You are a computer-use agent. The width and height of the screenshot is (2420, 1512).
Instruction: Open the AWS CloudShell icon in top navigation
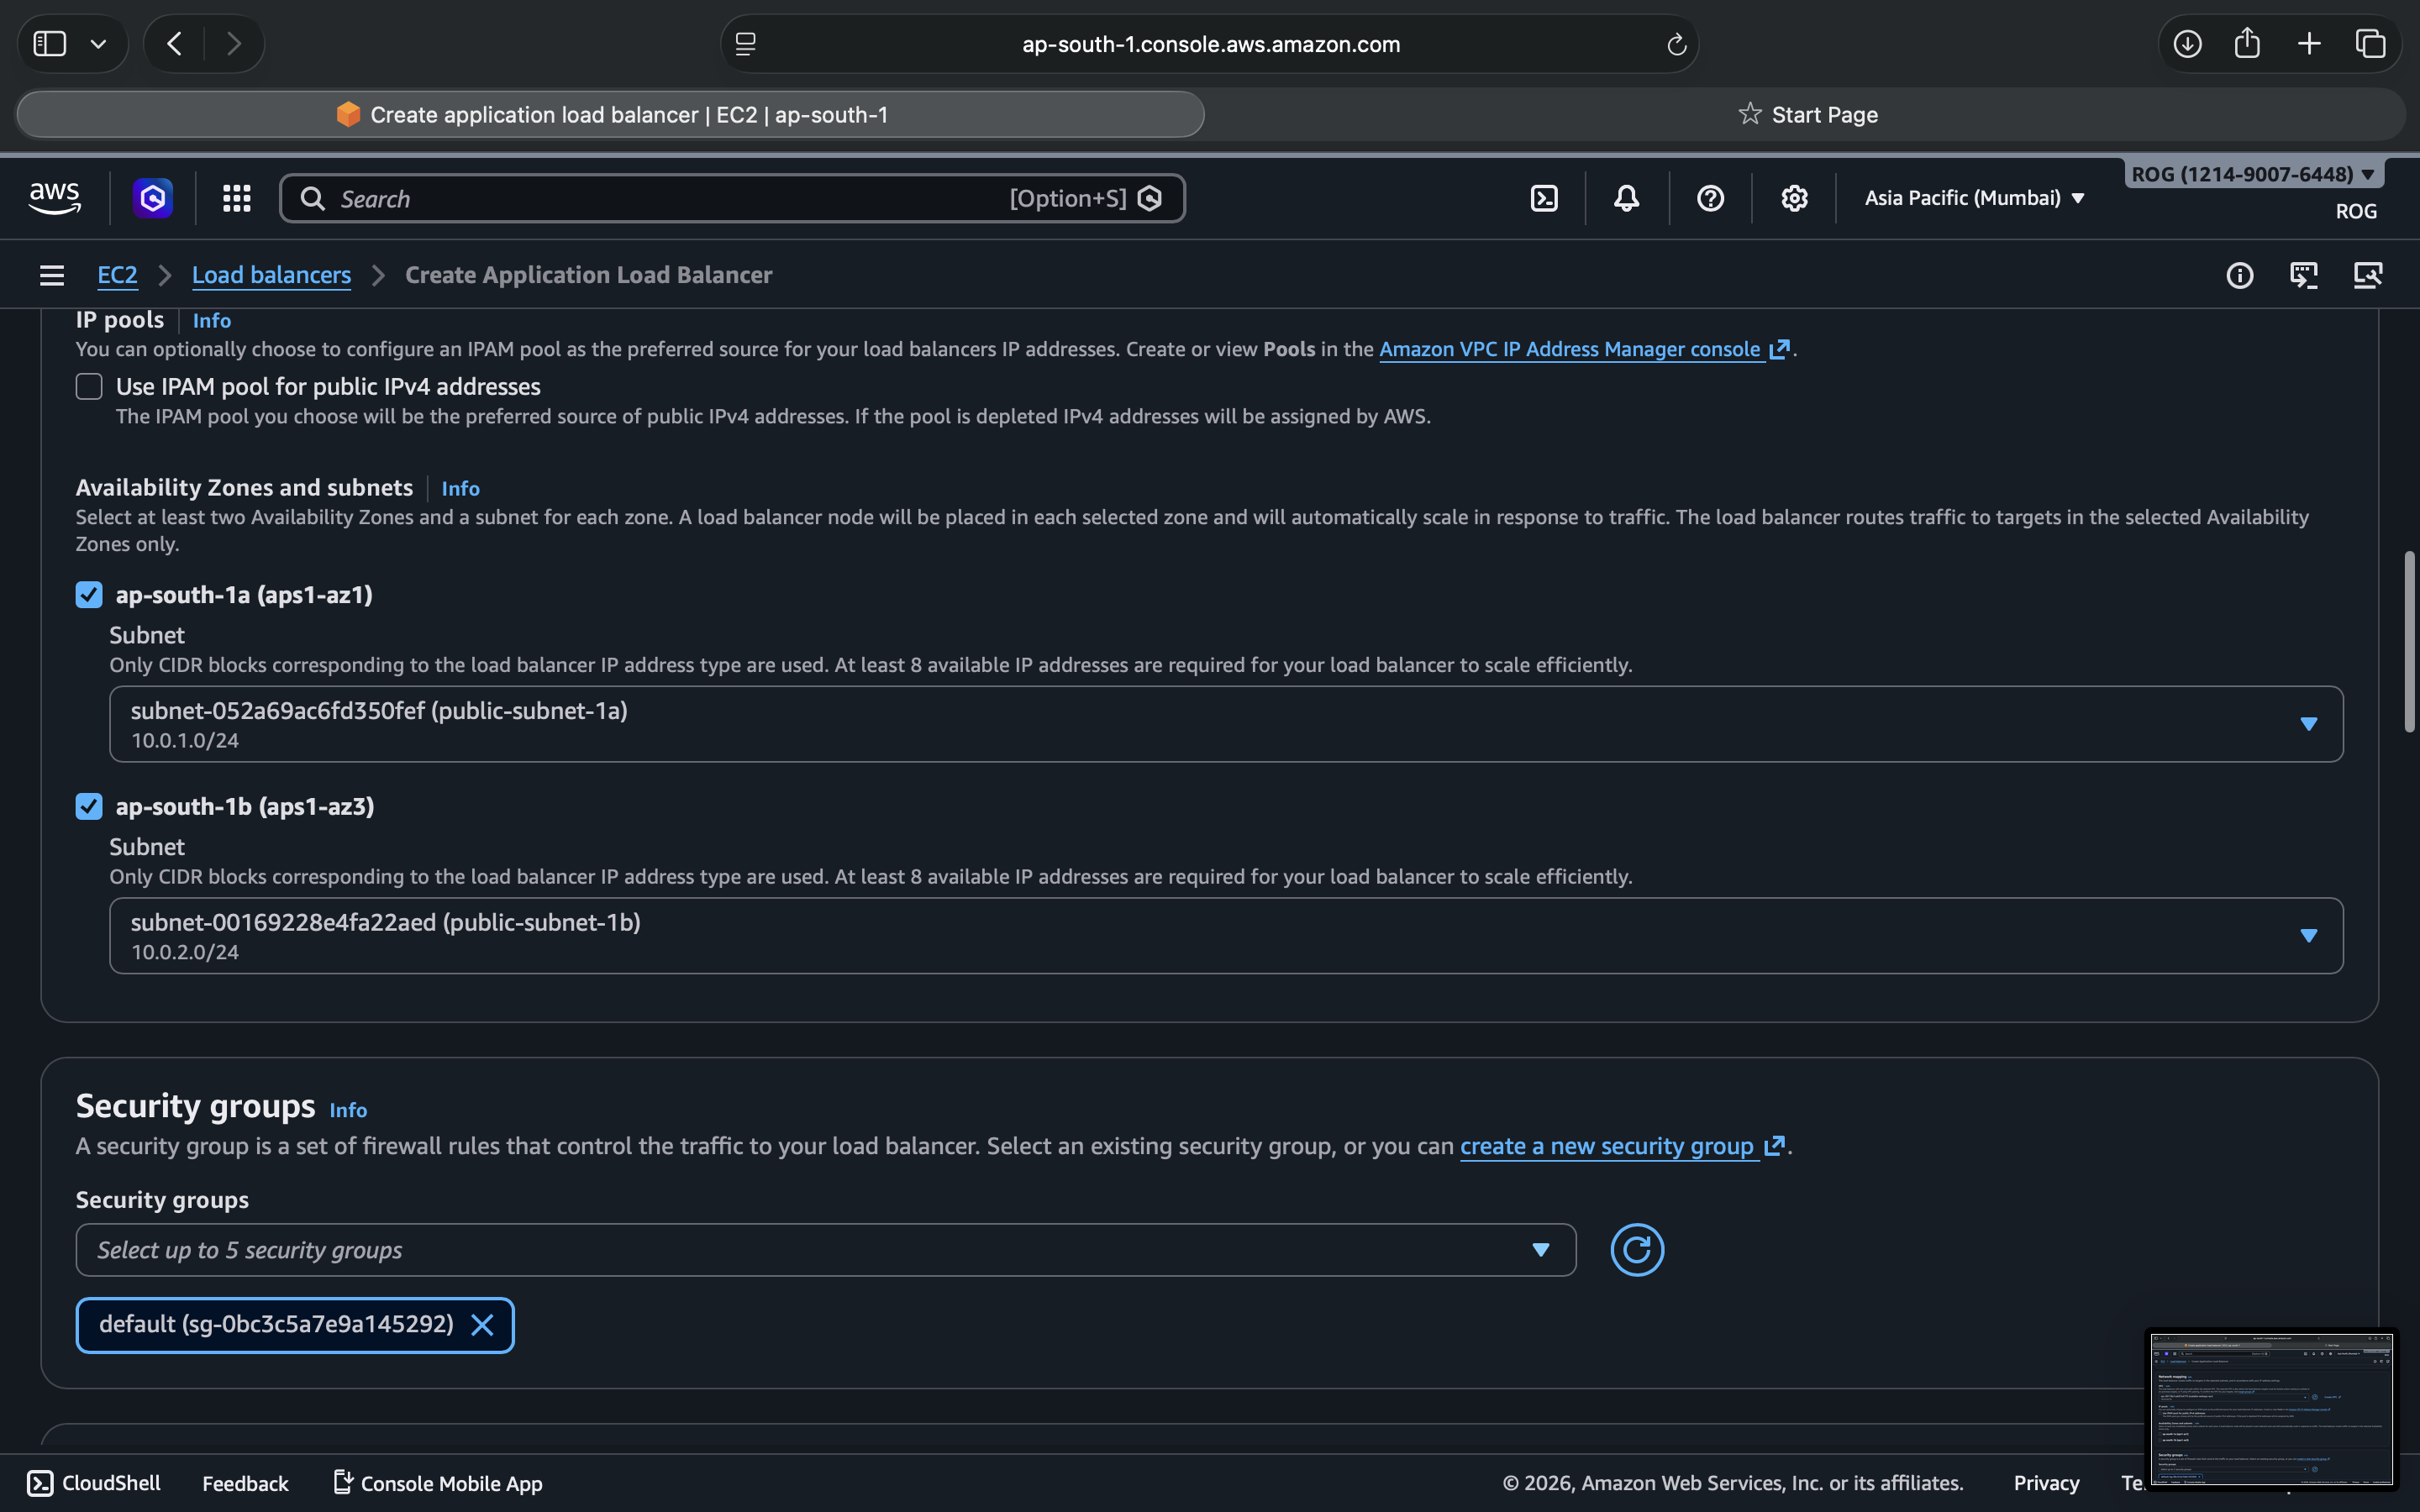(1544, 198)
